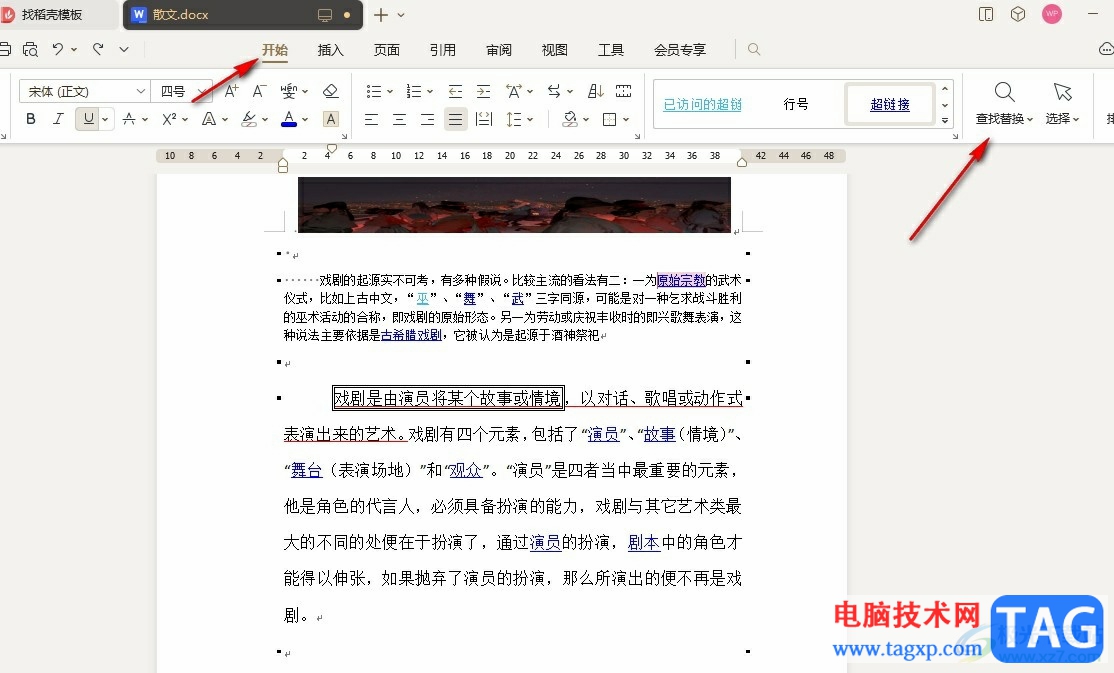Viewport: 1114px width, 673px height.
Task: Open the font name dropdown
Action: pyautogui.click(x=141, y=91)
